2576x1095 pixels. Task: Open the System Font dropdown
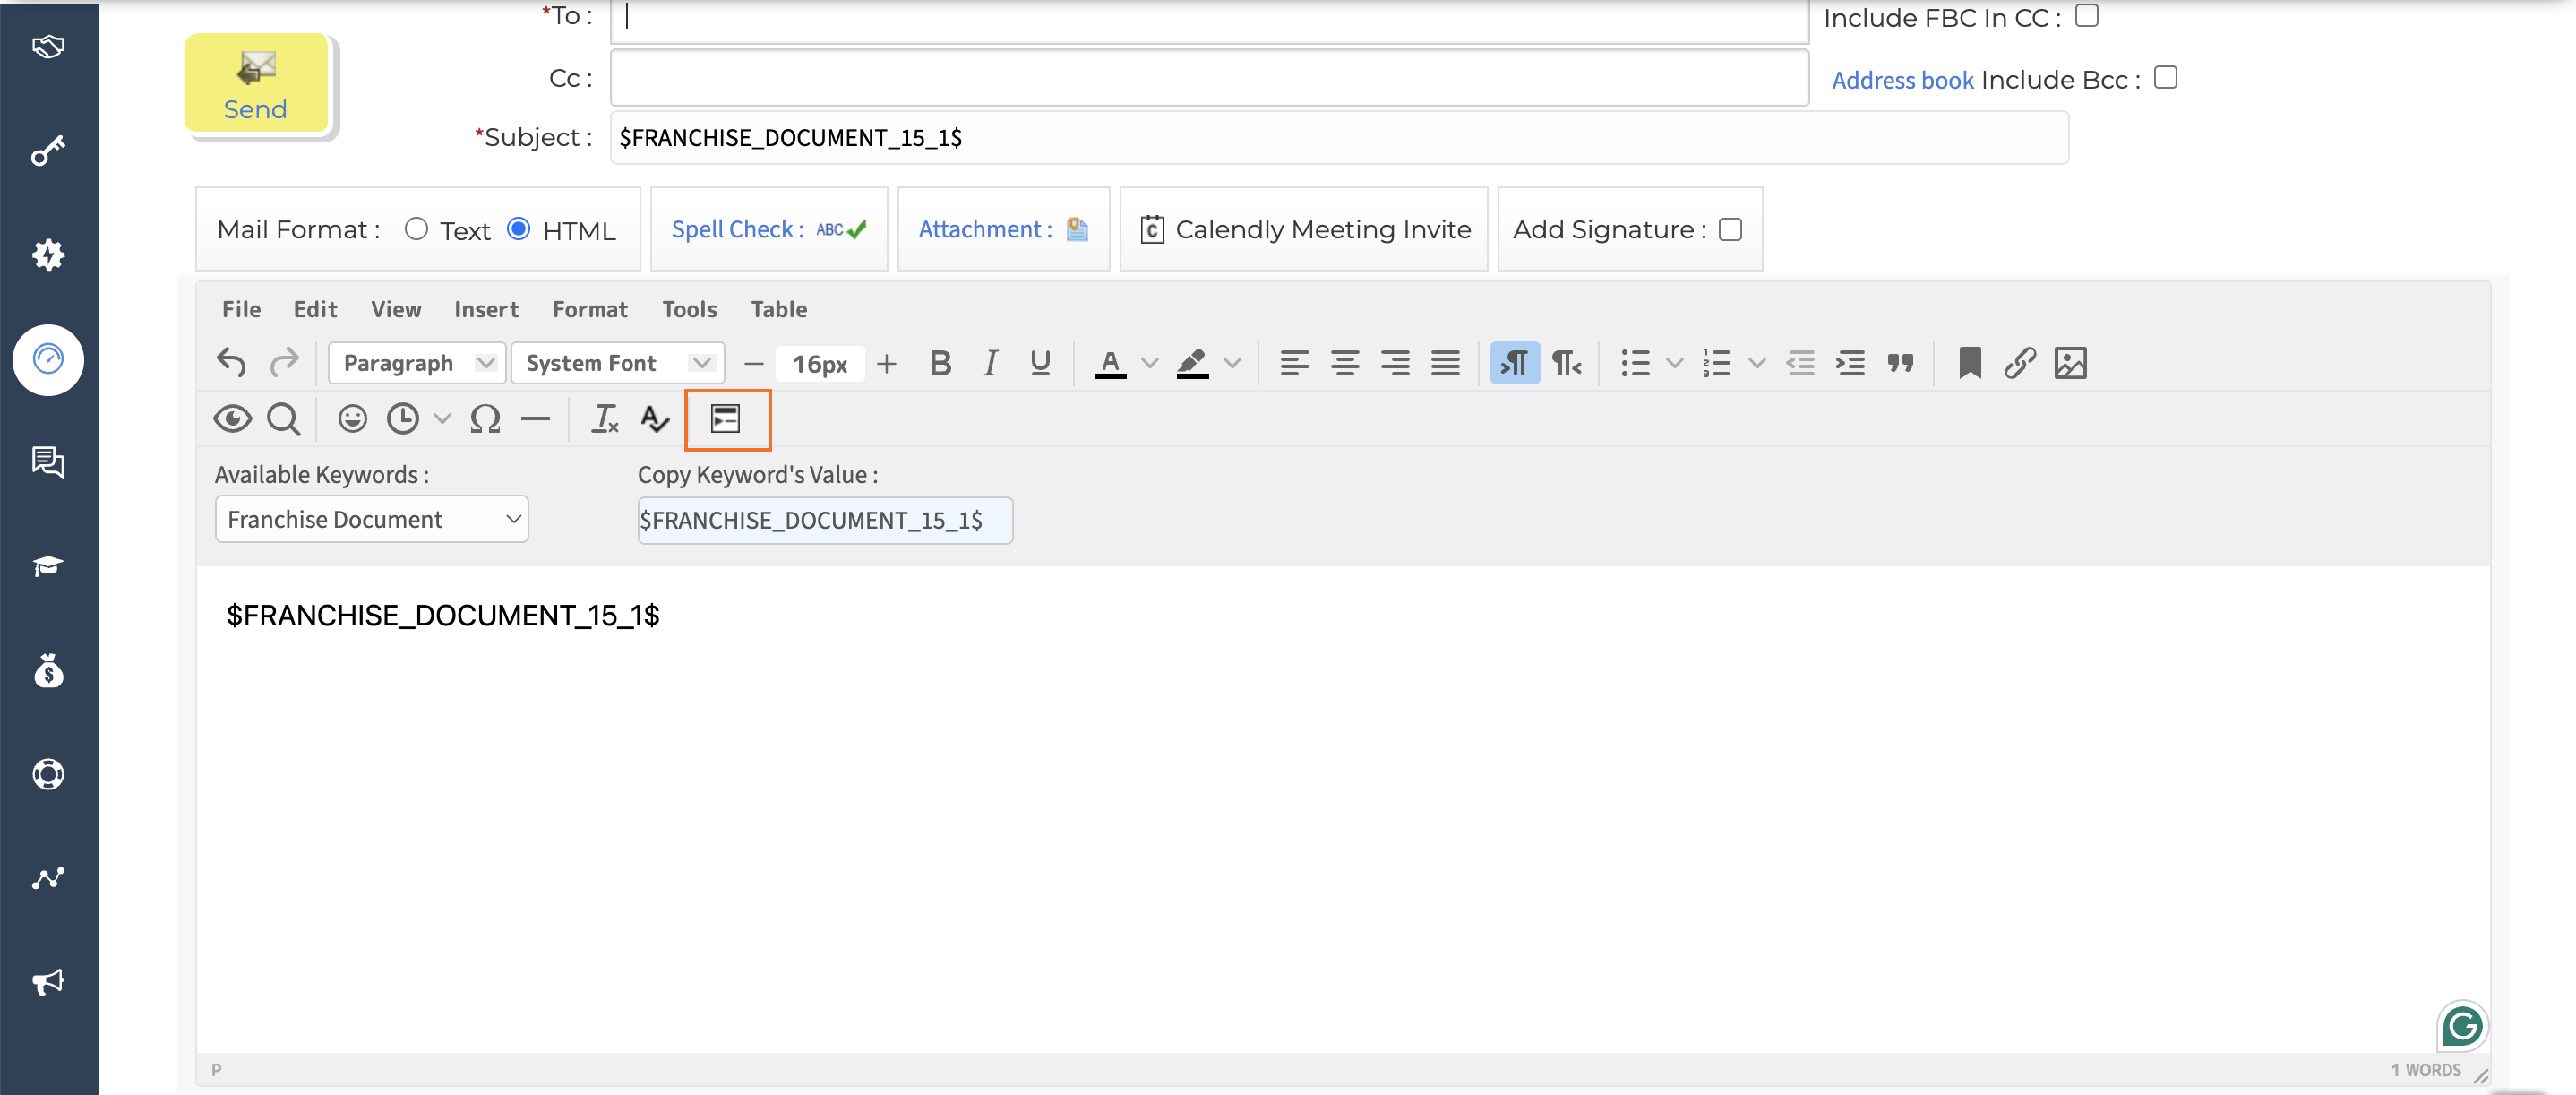pyautogui.click(x=617, y=362)
